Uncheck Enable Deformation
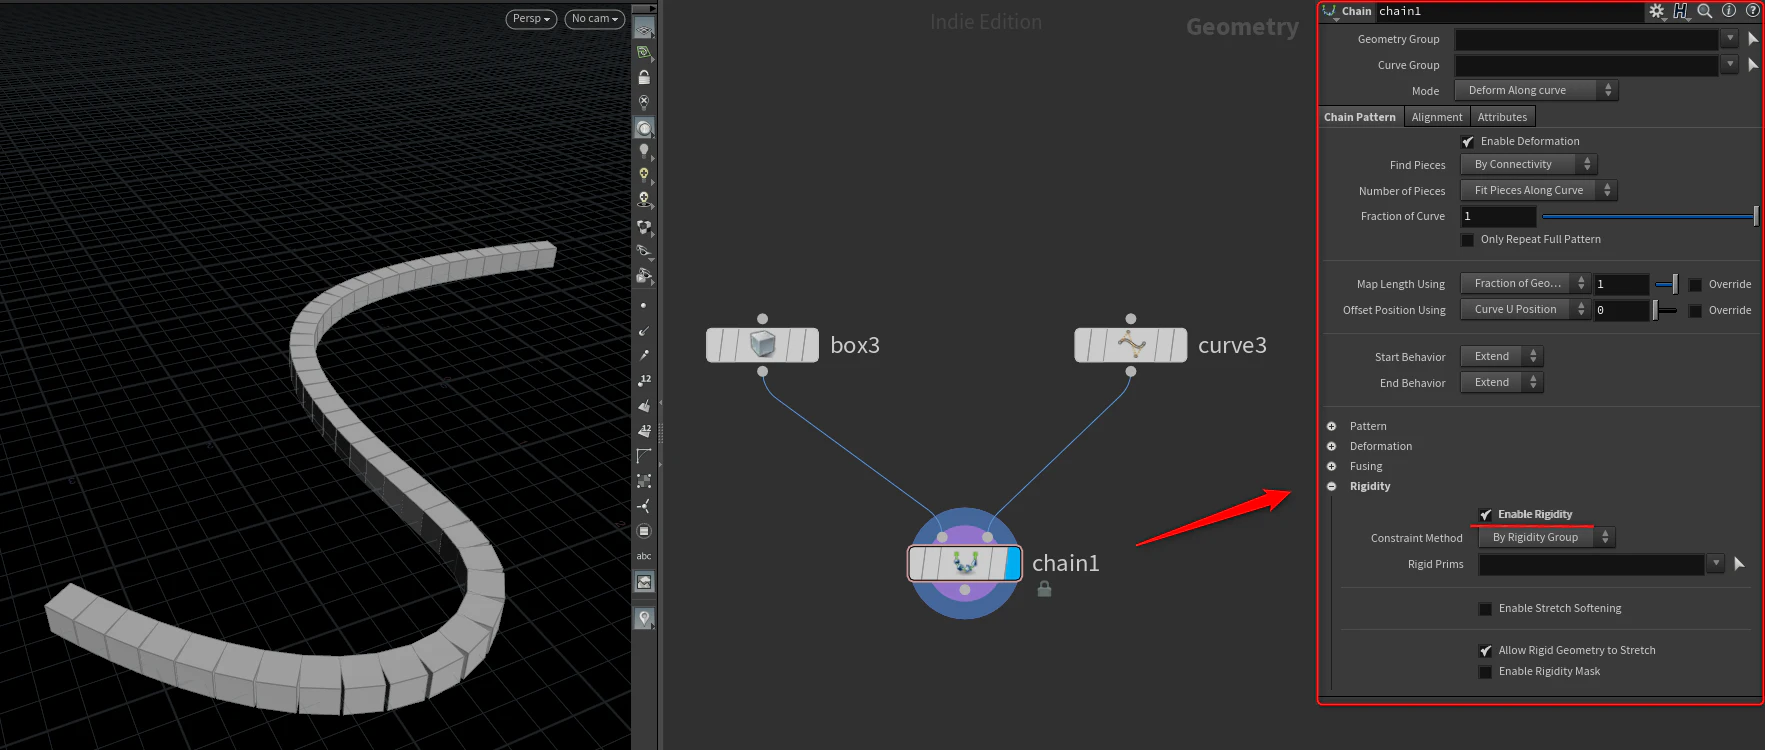The image size is (1765, 750). pyautogui.click(x=1468, y=142)
